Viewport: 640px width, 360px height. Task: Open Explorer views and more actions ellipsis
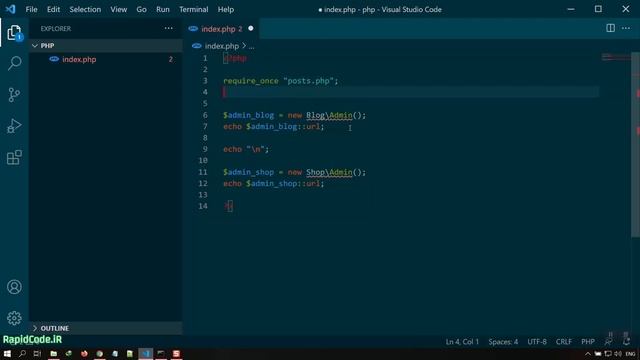[169, 28]
